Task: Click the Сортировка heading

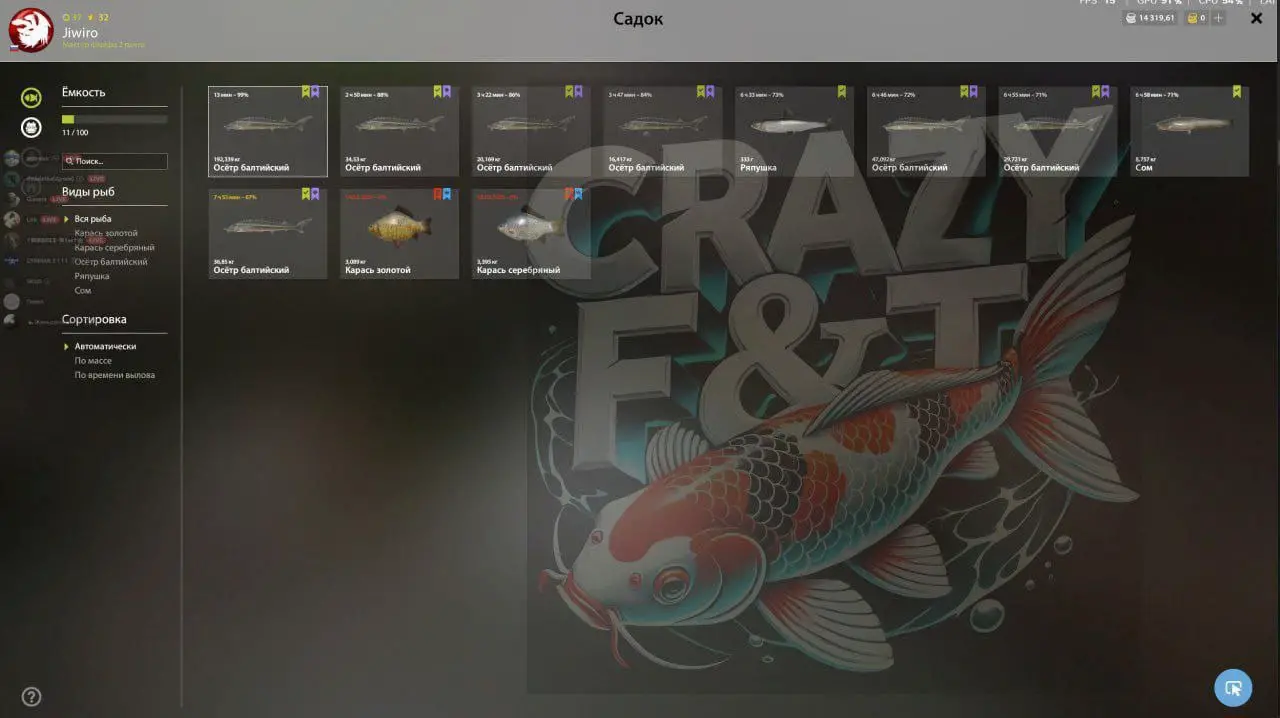Action: pos(94,320)
